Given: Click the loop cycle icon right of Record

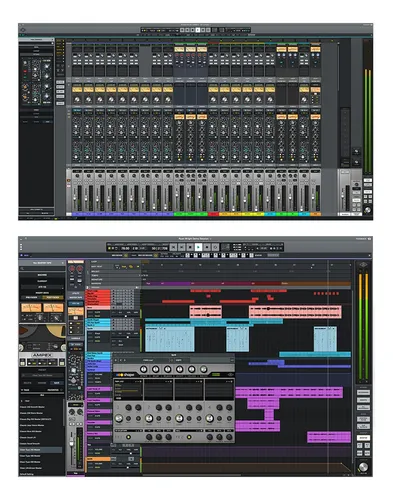Looking at the screenshot, I should [215, 247].
